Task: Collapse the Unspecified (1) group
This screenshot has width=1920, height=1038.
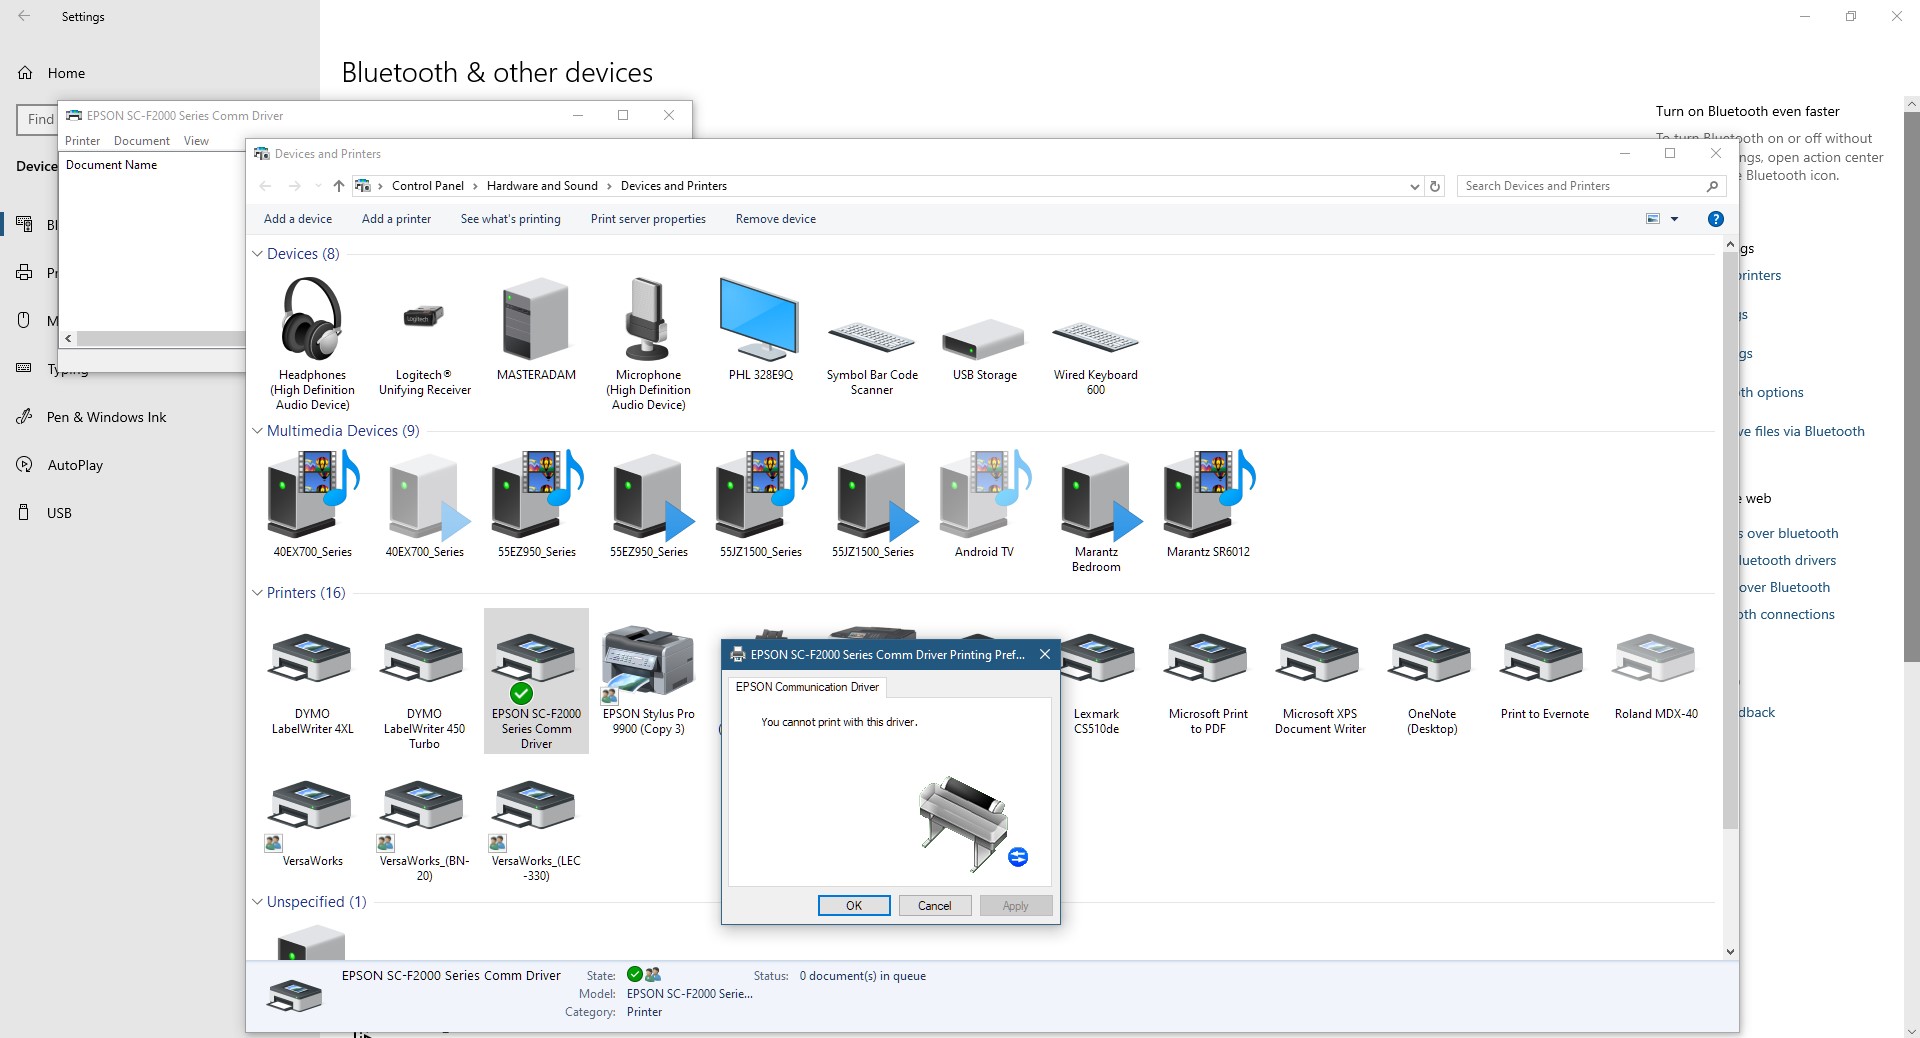Action: (x=258, y=902)
